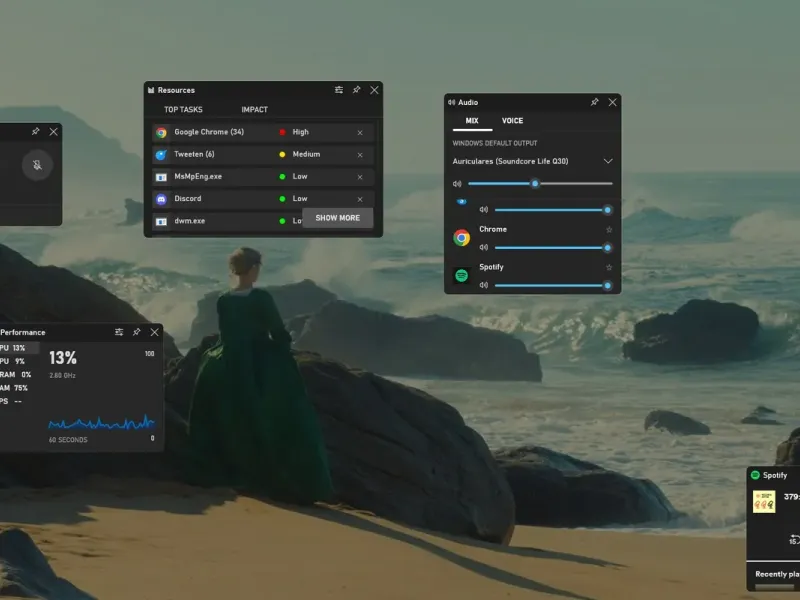800x600 pixels.
Task: End the Discord task
Action: click(x=360, y=199)
